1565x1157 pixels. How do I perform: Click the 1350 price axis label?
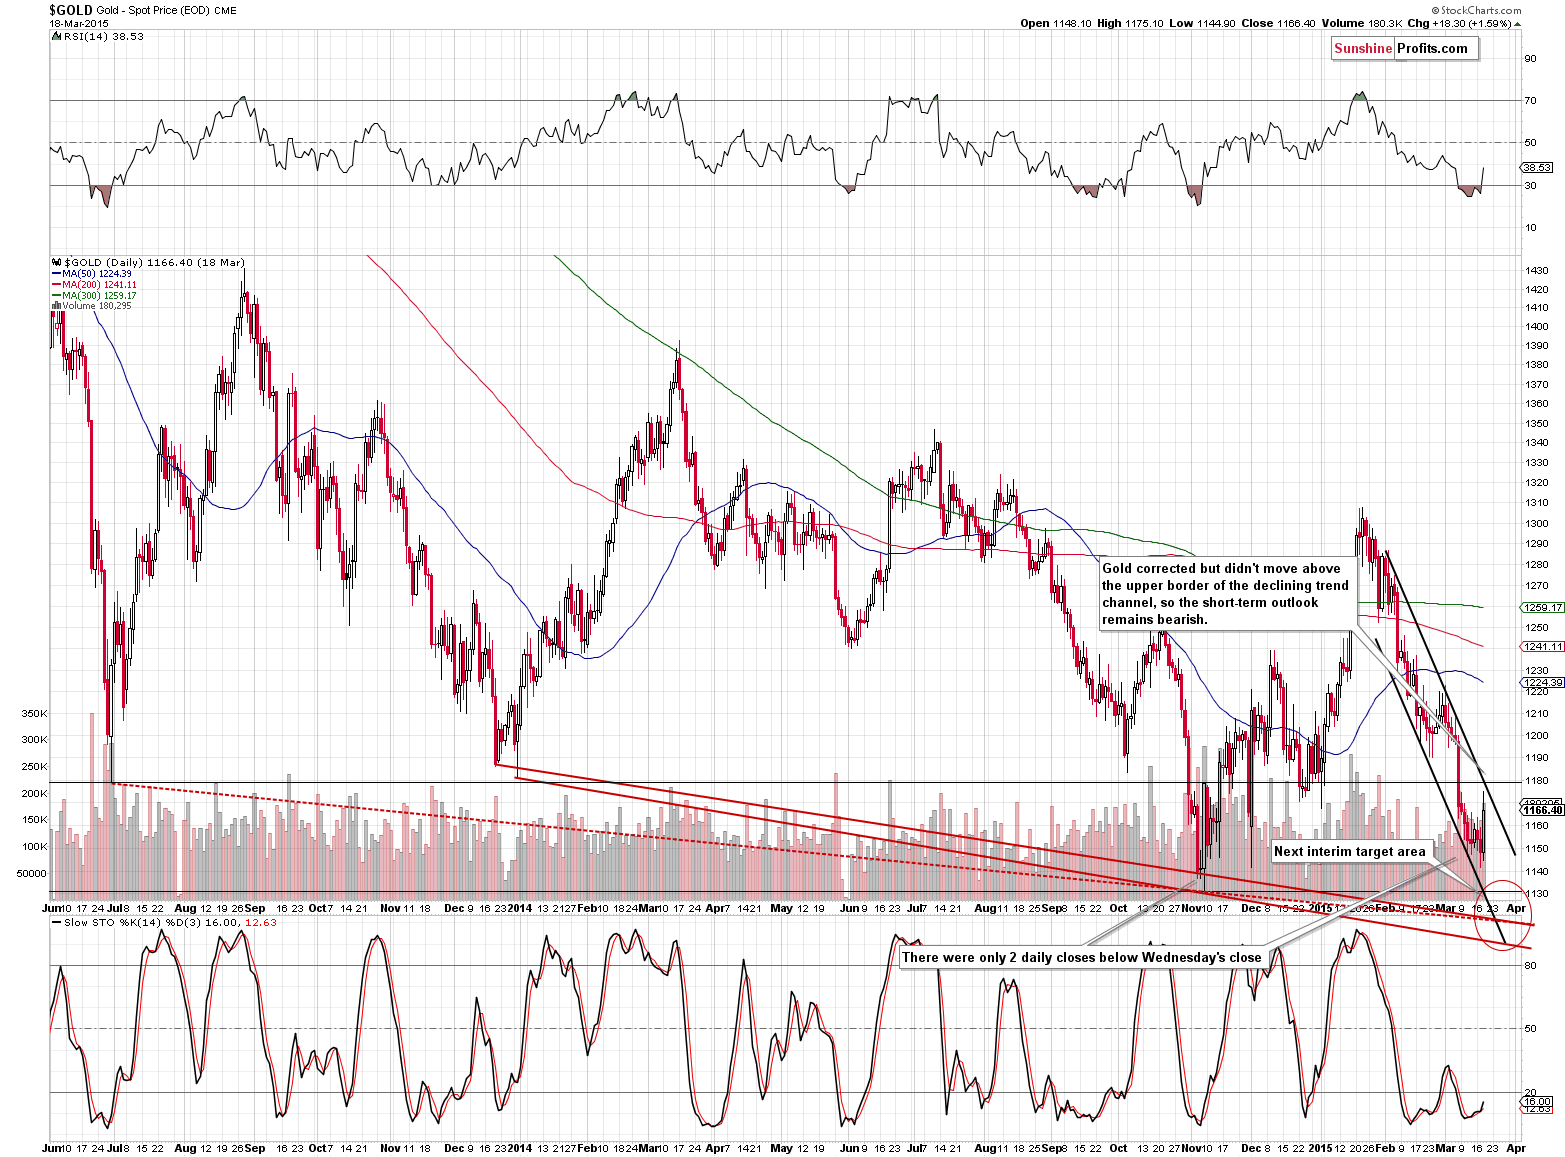1537,423
